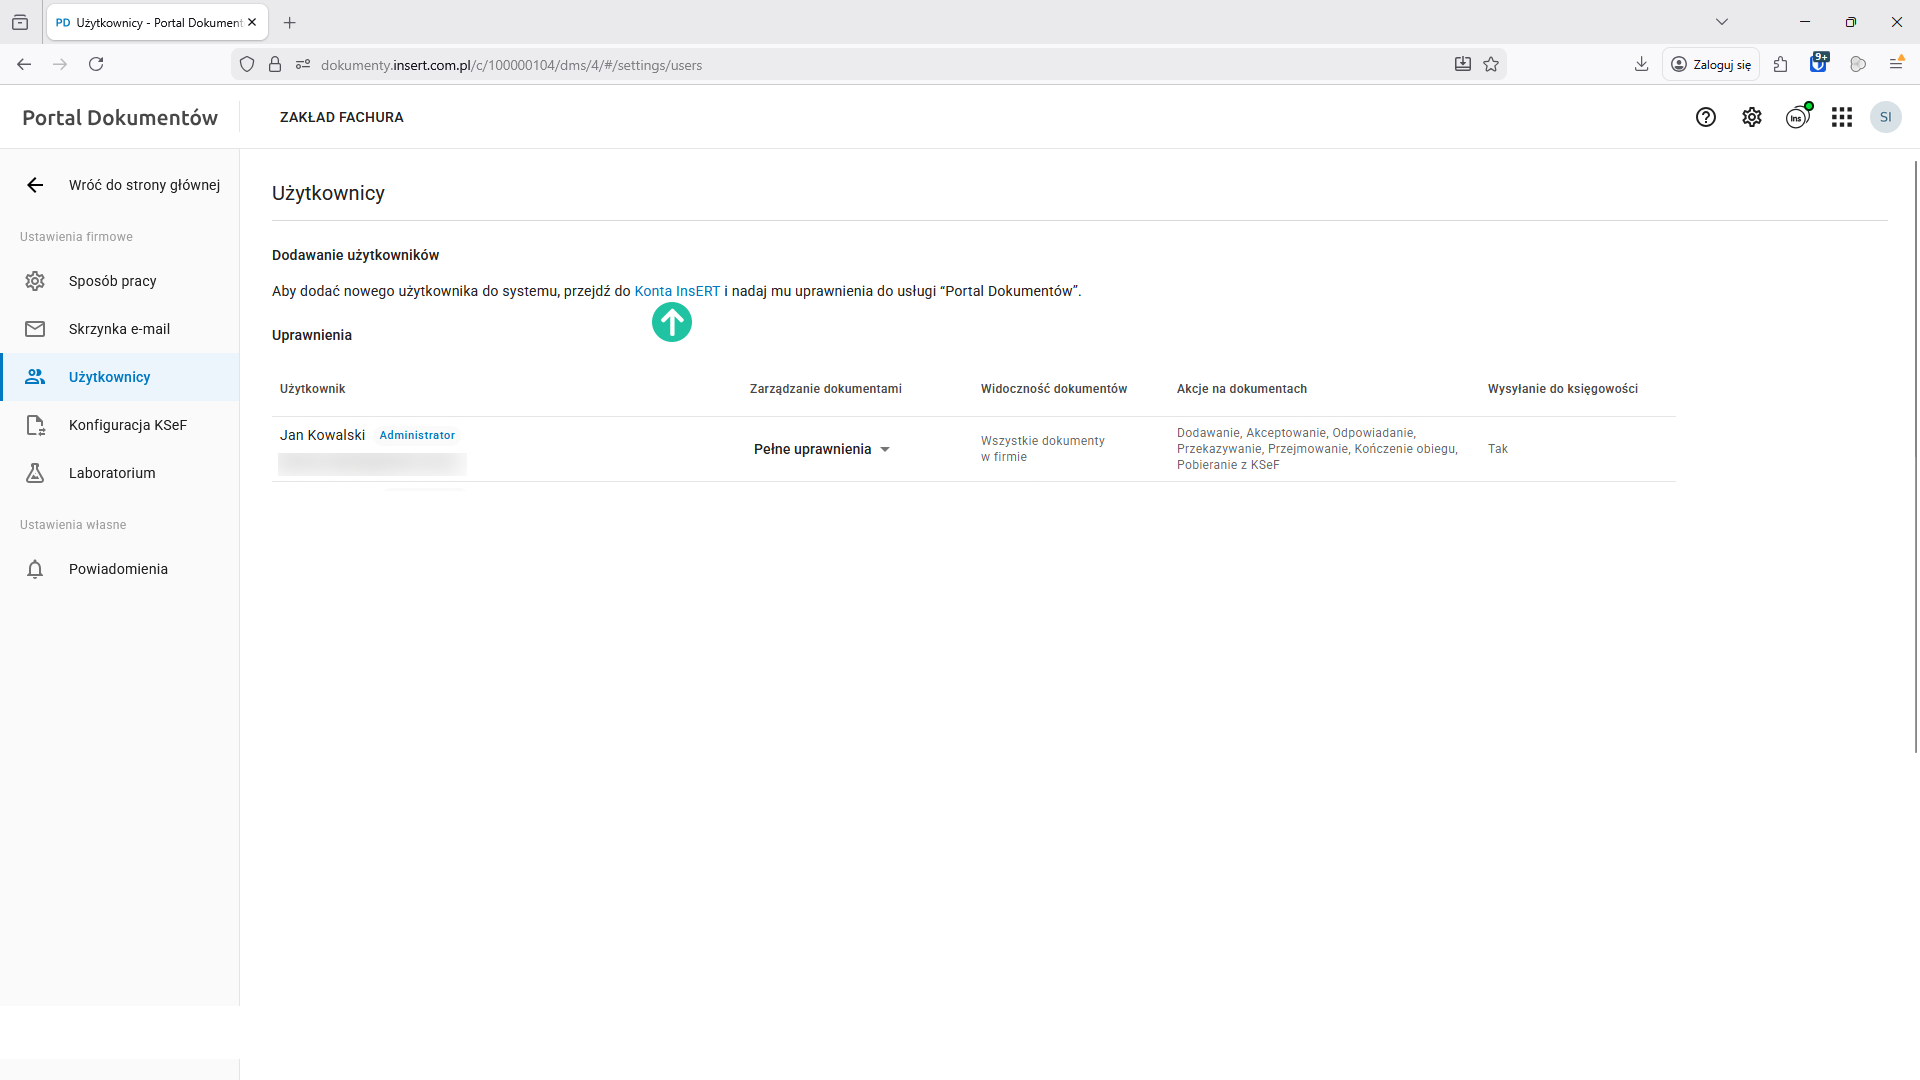Click the back arrow to main page
The width and height of the screenshot is (1920, 1080).
click(35, 185)
